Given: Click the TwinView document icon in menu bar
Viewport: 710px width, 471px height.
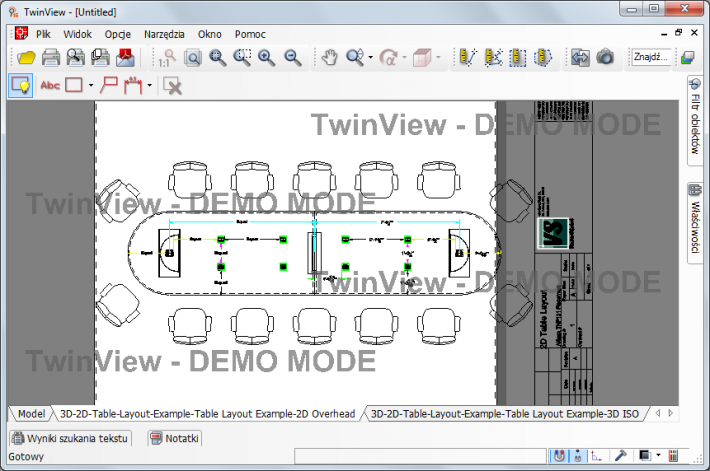Looking at the screenshot, I should 21,33.
